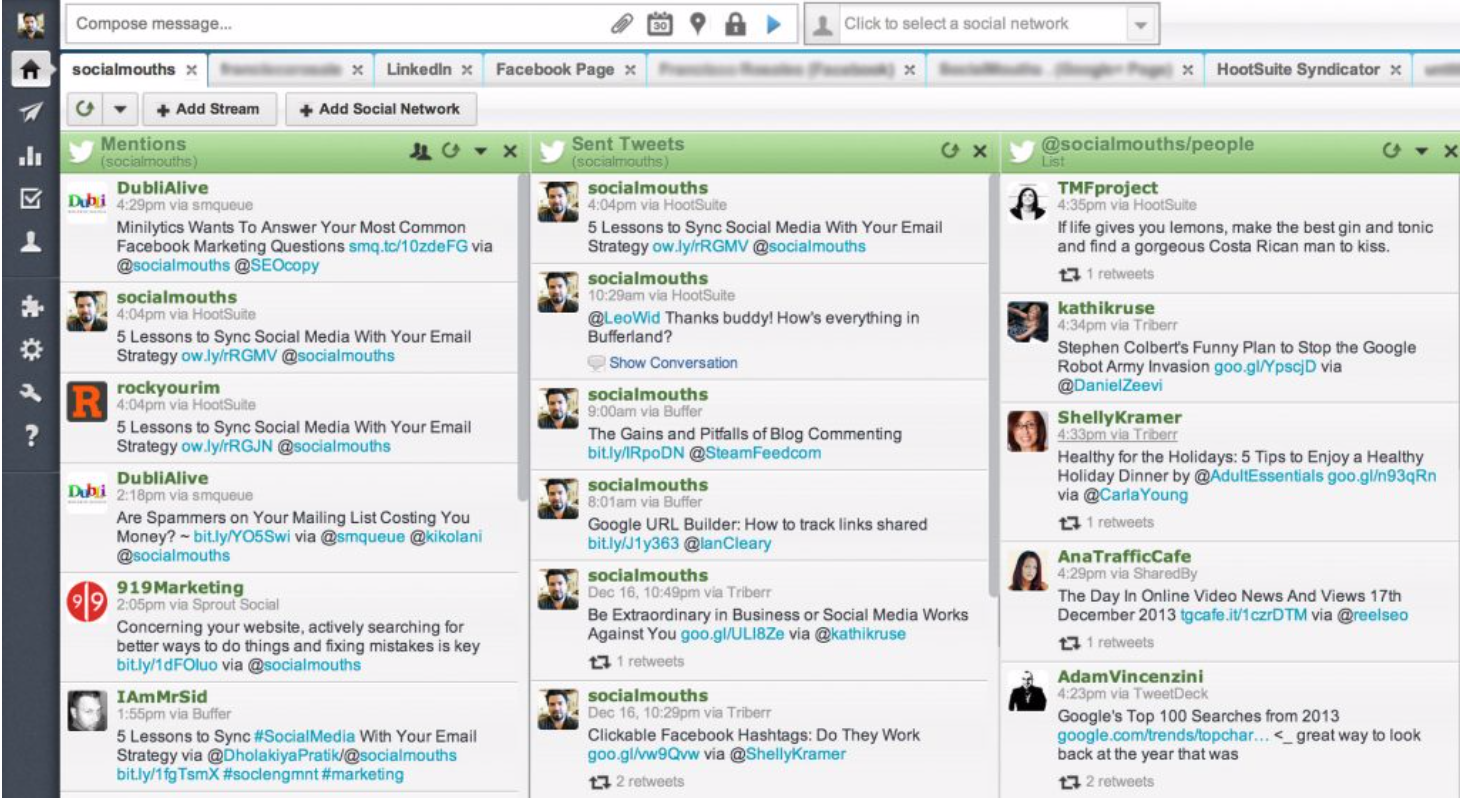Viewport: 1460px width, 798px height.
Task: Switch to the LinkedIn tab
Action: [419, 70]
